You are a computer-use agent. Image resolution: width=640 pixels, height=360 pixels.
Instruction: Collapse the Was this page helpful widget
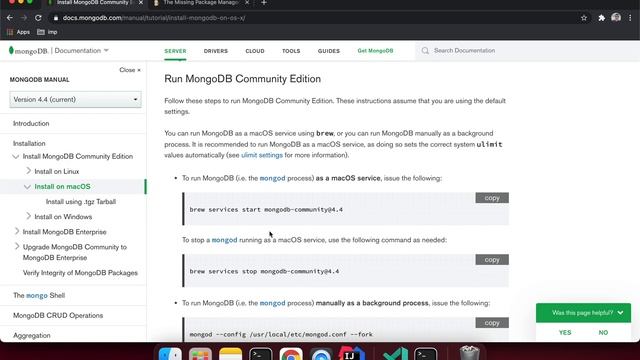pyautogui.click(x=620, y=313)
